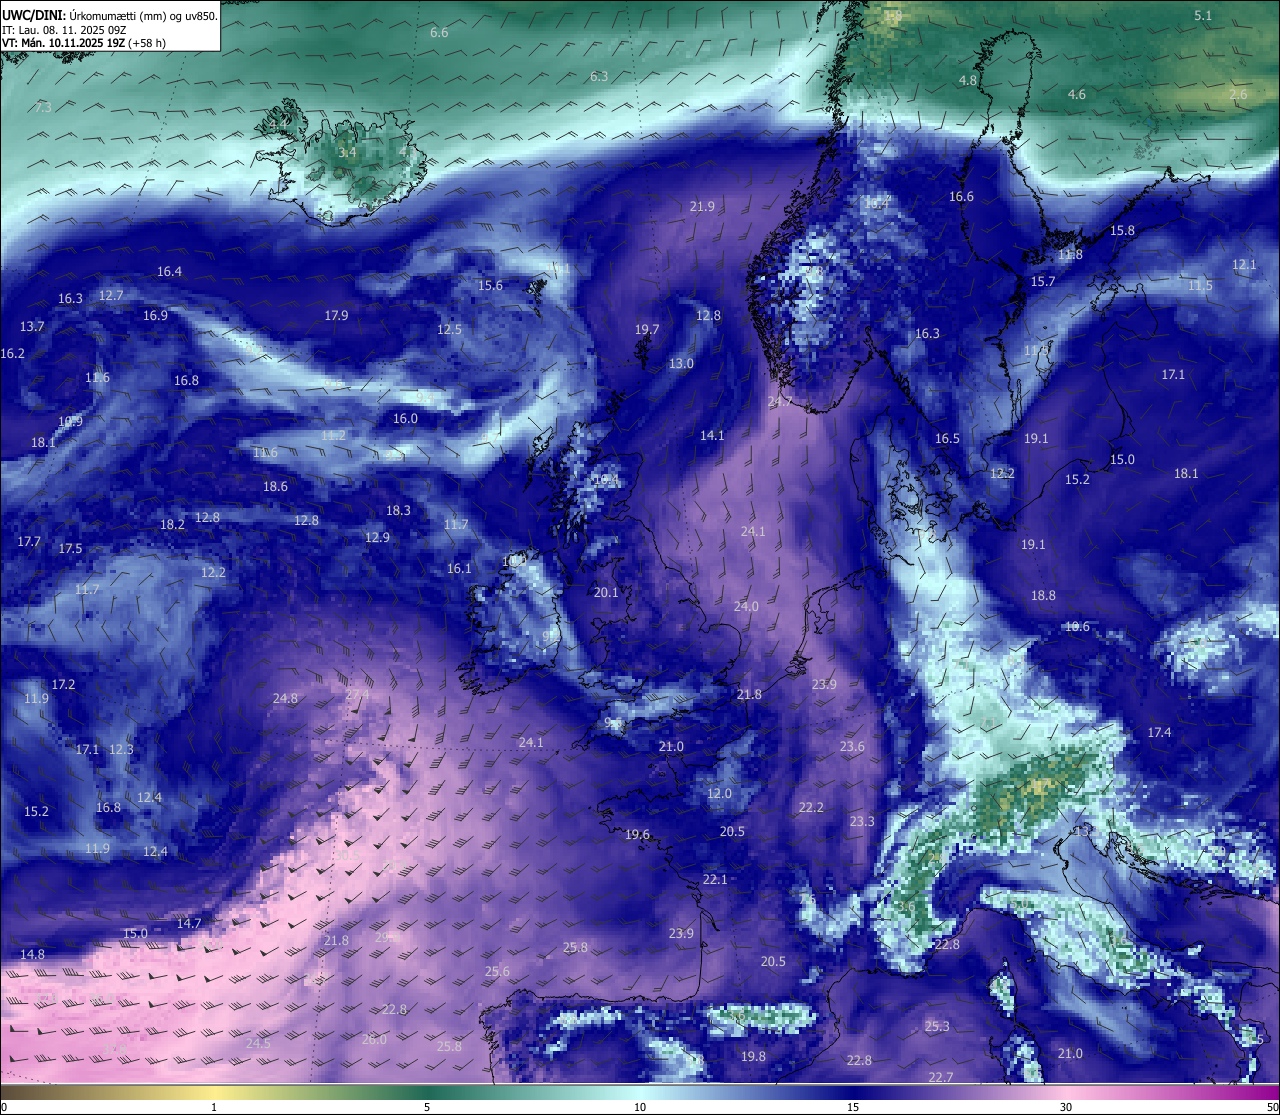The image size is (1280, 1115).
Task: Click the 13.0 value west of Norway
Action: point(681,364)
